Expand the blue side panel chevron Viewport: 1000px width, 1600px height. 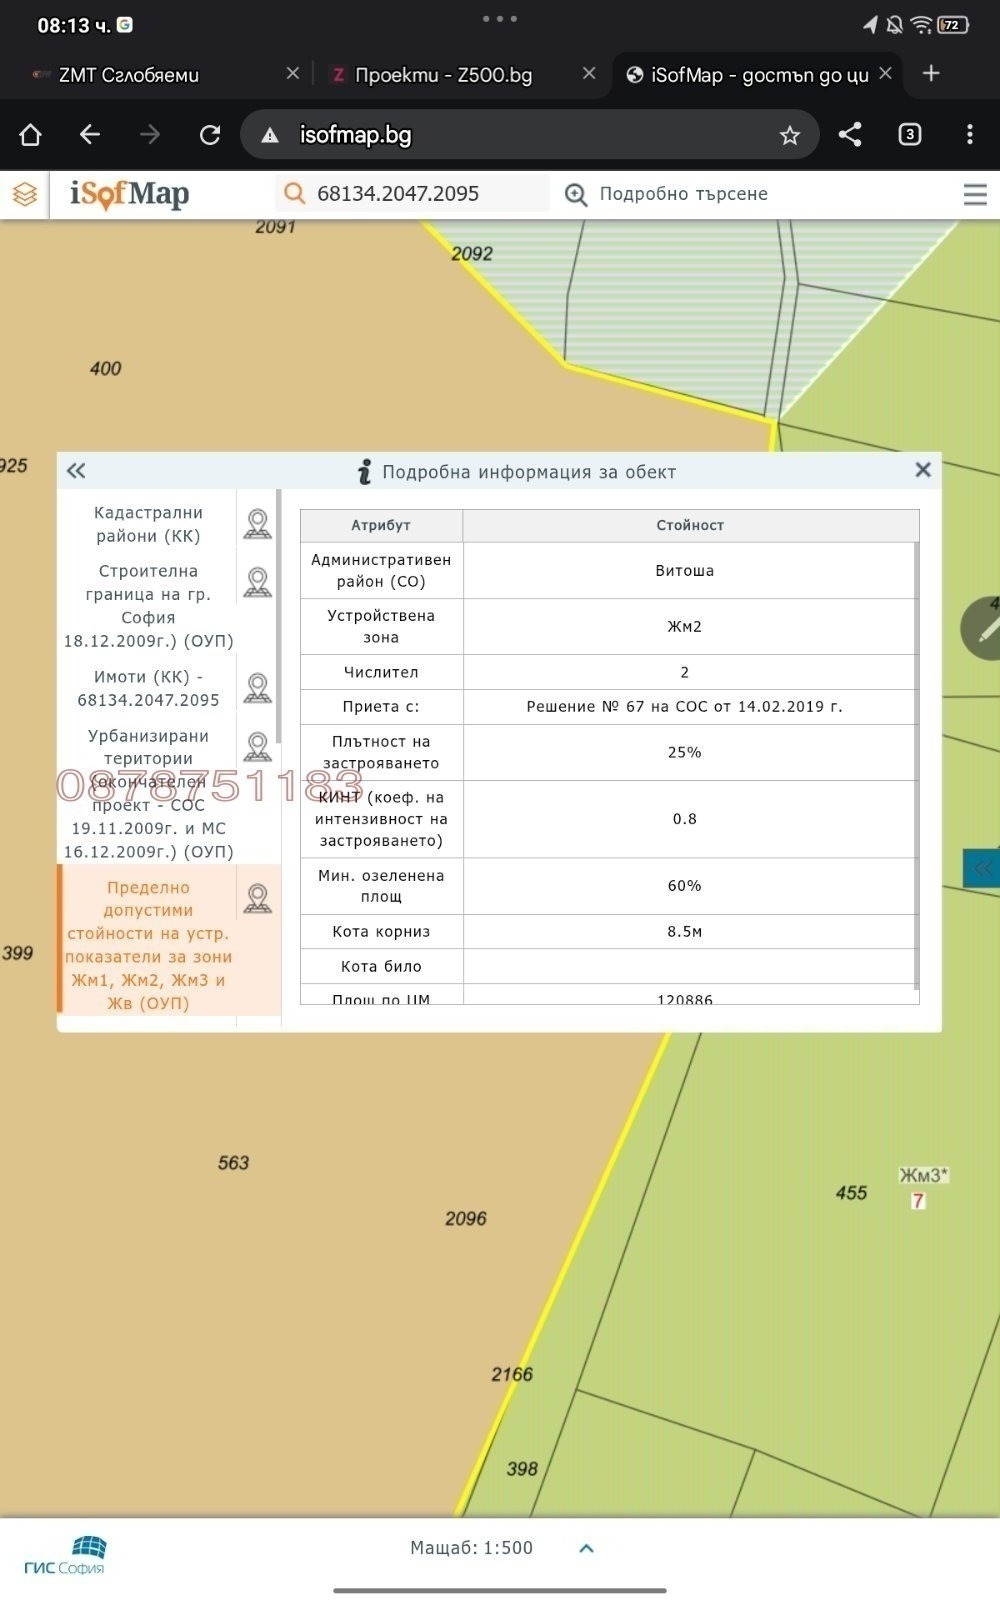(x=982, y=868)
